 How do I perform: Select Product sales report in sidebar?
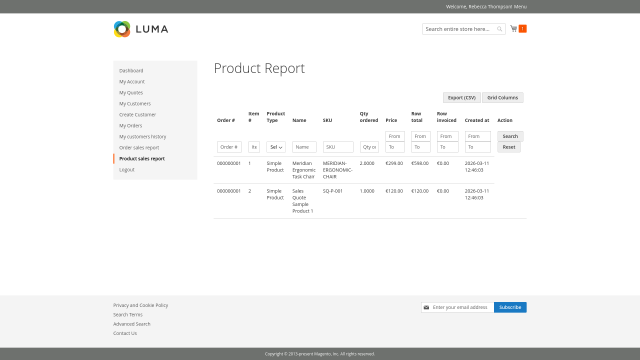click(142, 159)
